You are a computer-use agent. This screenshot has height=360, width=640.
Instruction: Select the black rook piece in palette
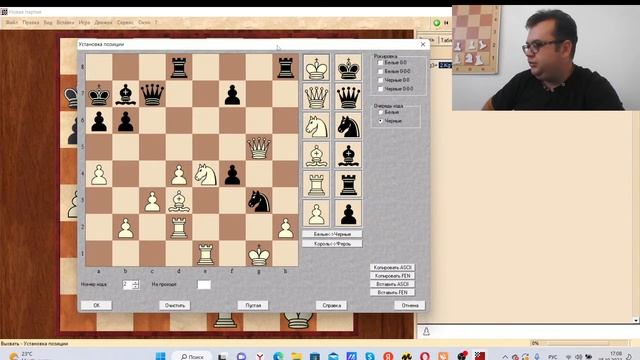pos(348,185)
